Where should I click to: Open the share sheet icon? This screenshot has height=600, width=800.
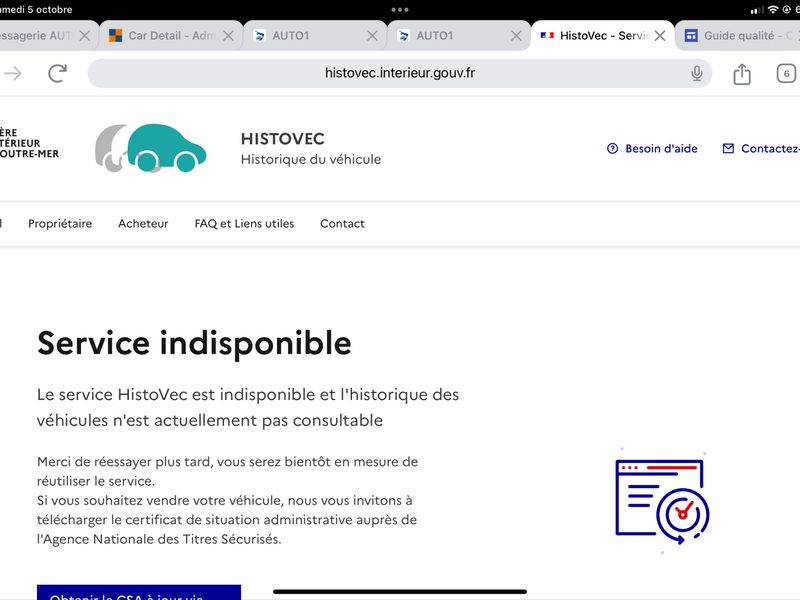pos(741,74)
